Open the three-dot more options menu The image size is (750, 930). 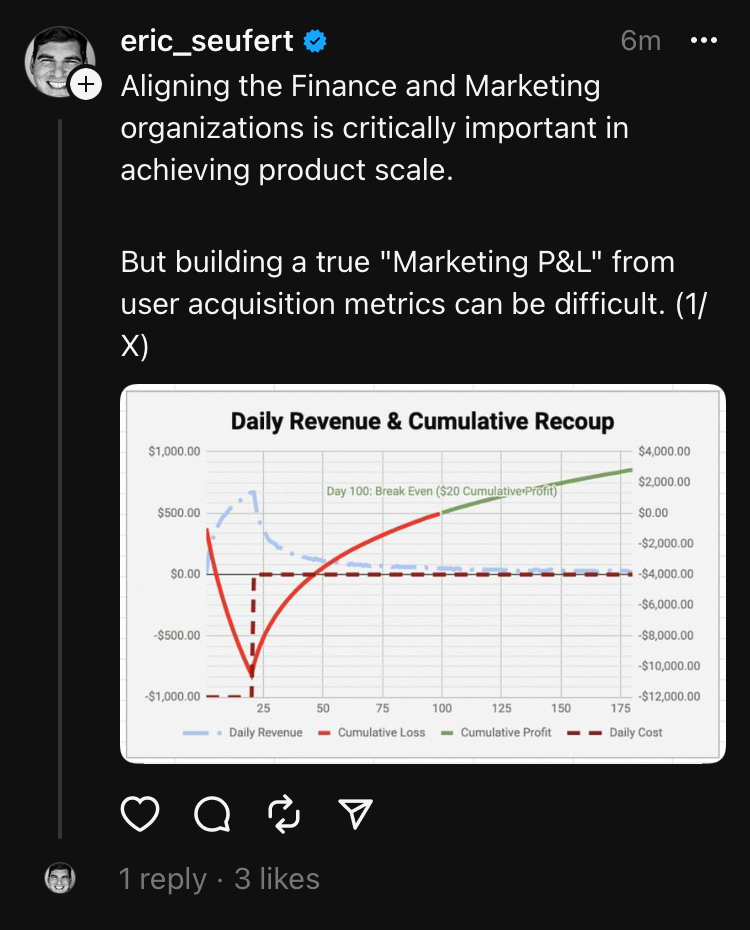704,40
